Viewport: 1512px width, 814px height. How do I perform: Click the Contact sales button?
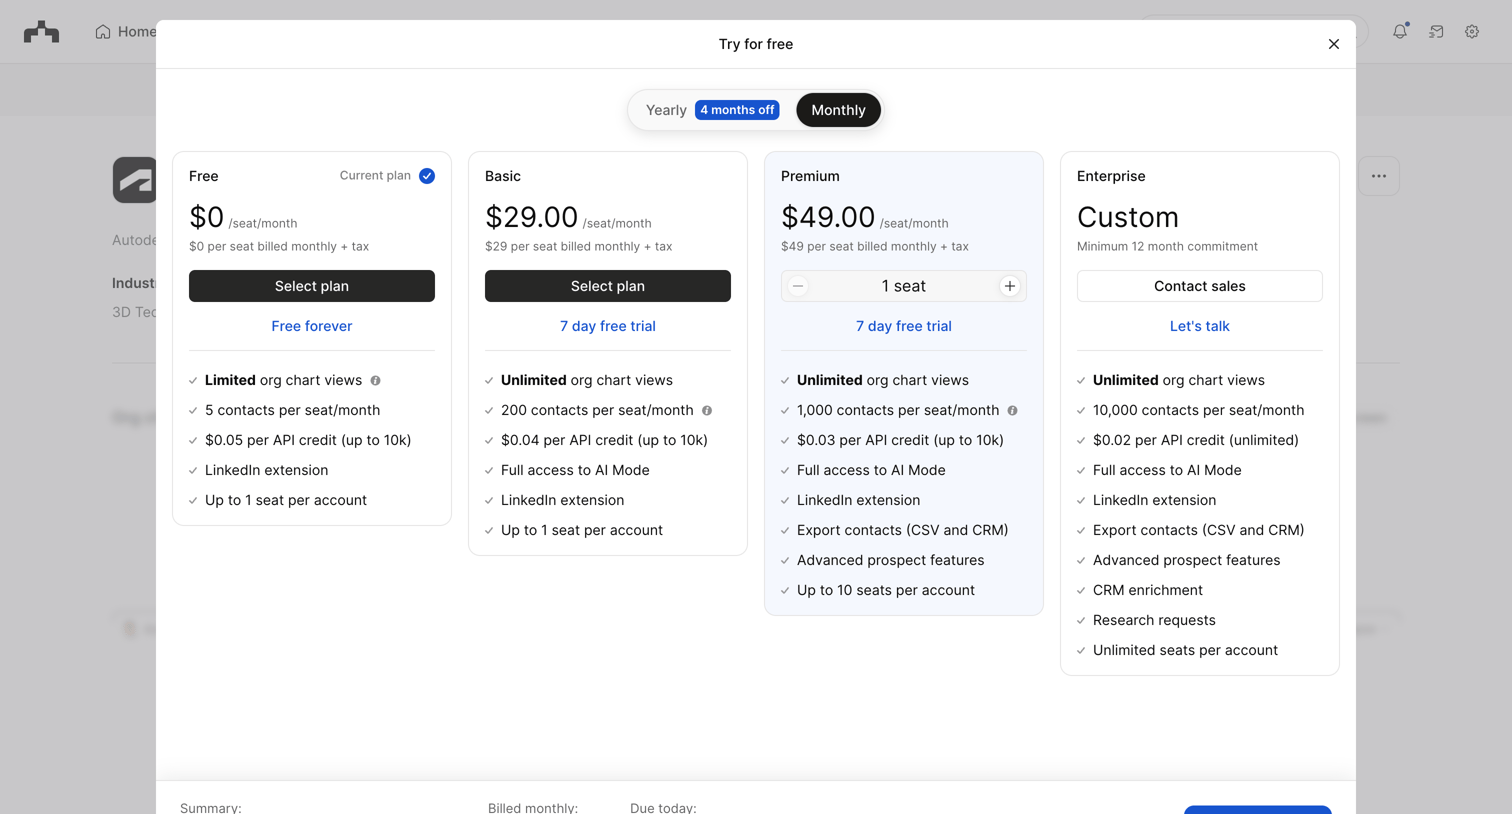click(1199, 286)
